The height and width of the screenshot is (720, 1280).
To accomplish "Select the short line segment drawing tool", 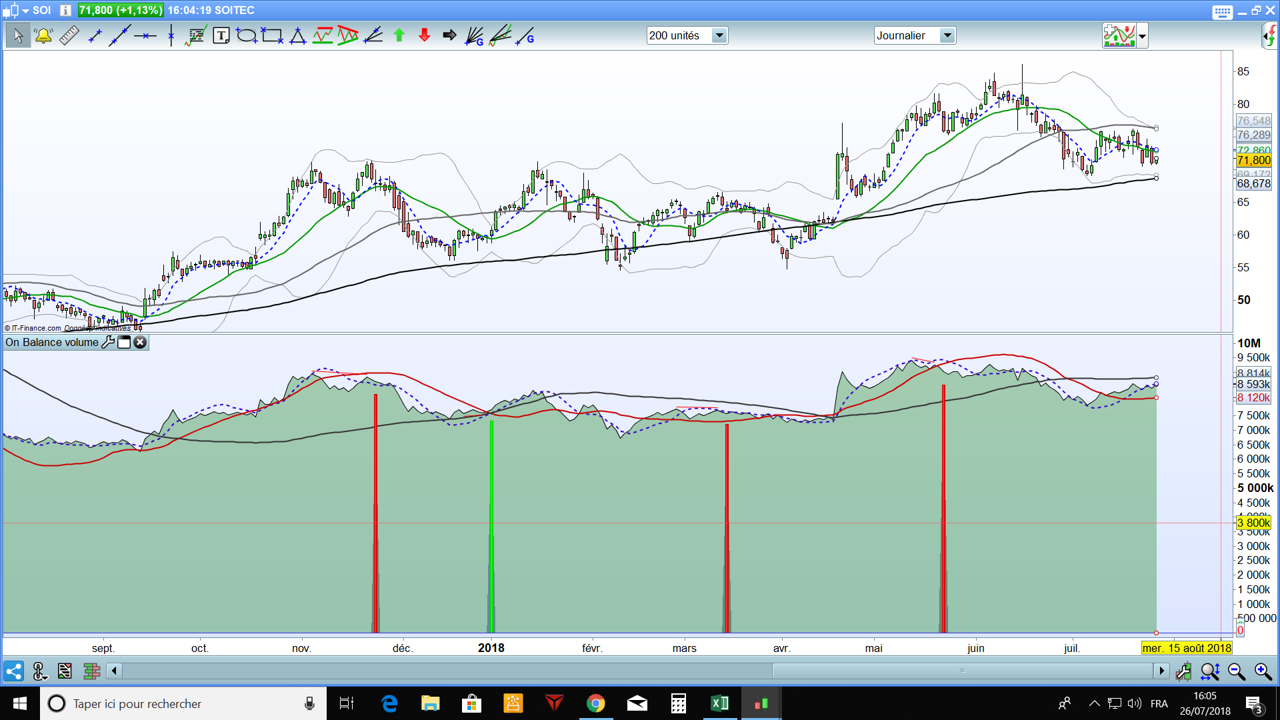I will pos(95,36).
